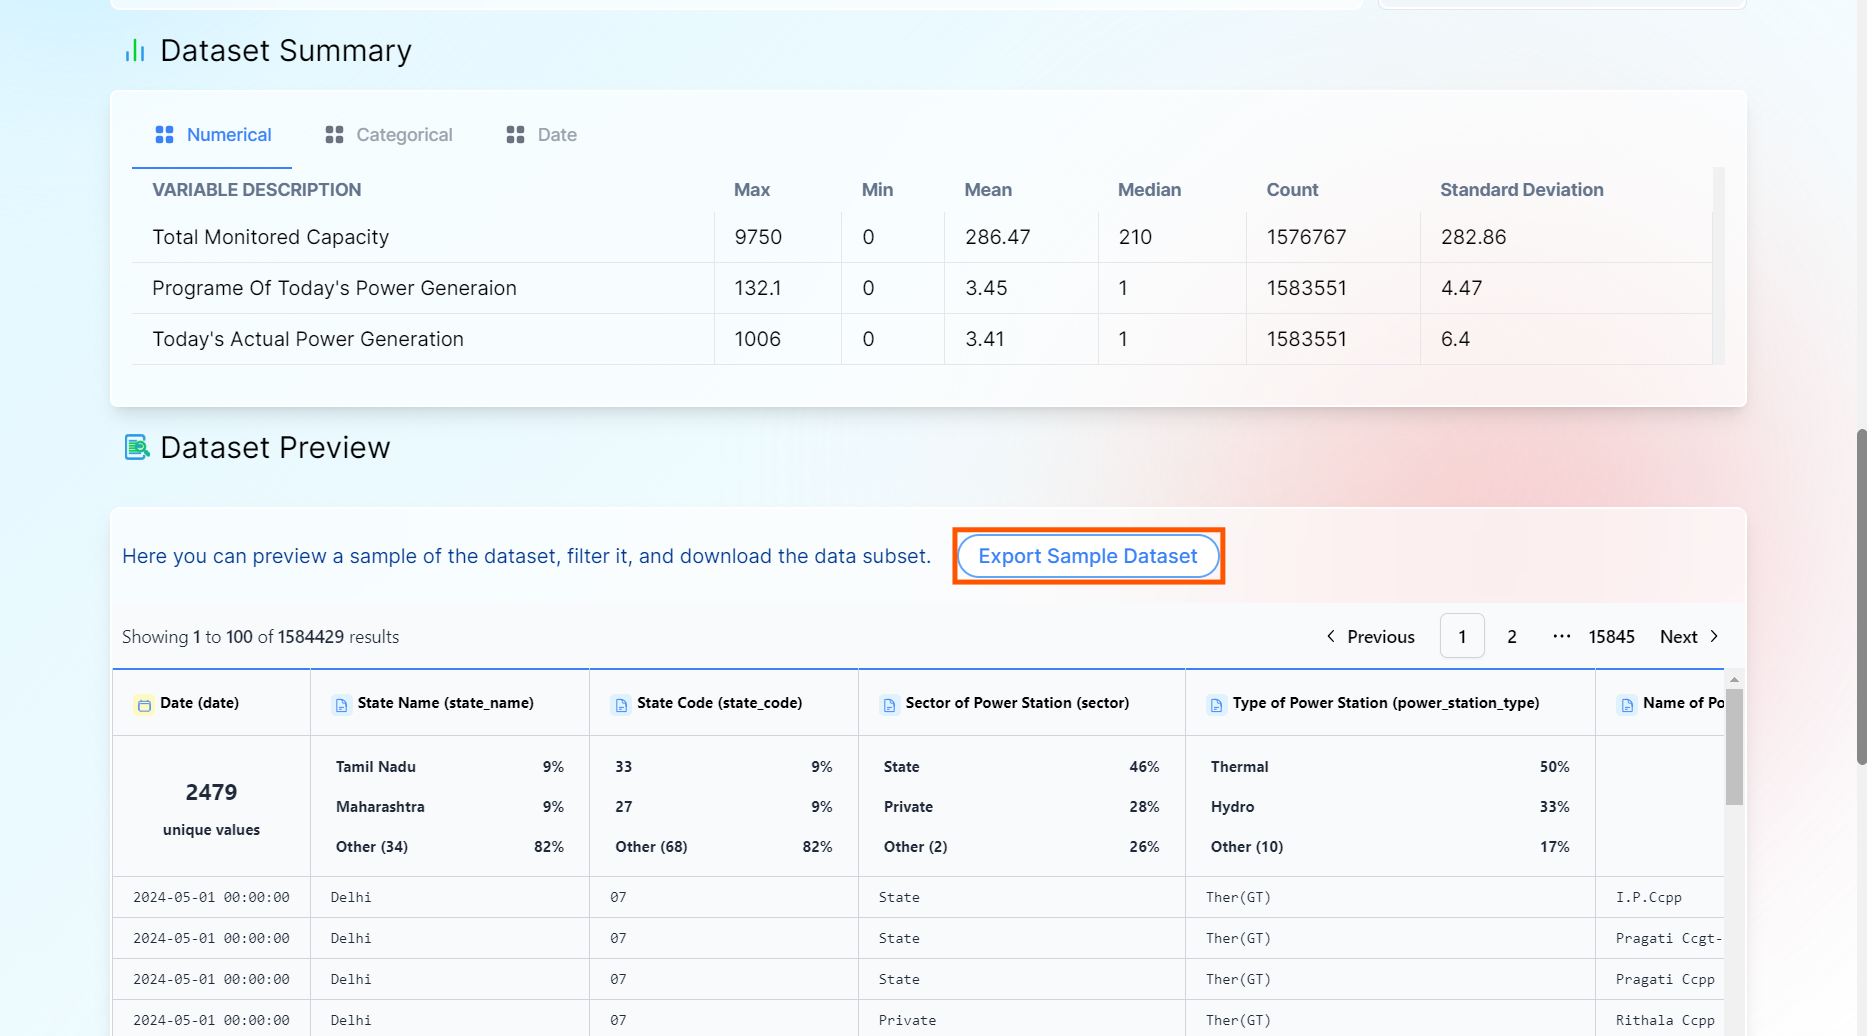This screenshot has height=1036, width=1867.
Task: Click the State Code column document icon
Action: coord(621,705)
